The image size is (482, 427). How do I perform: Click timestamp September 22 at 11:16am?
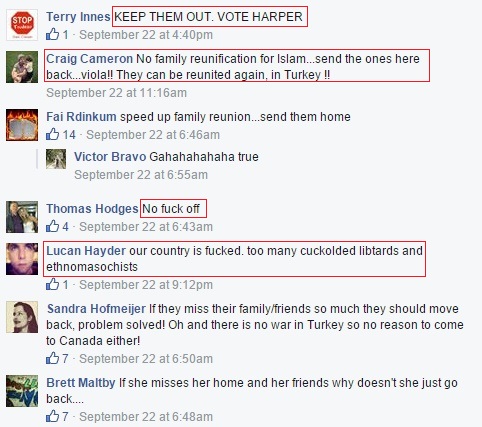116,93
